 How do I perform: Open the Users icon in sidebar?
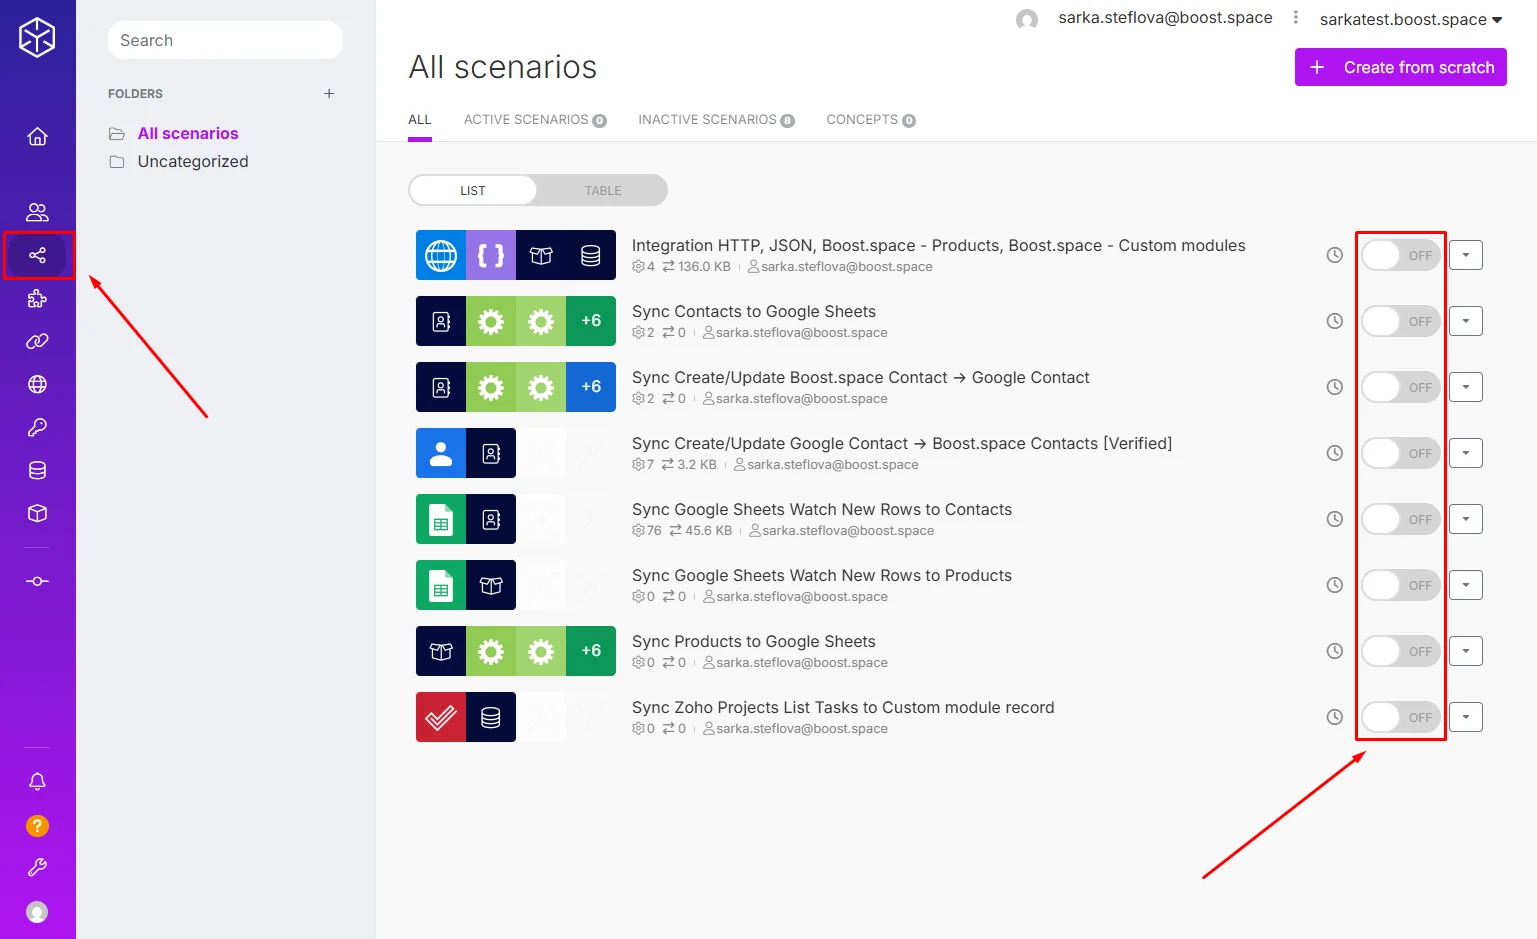pyautogui.click(x=37, y=212)
